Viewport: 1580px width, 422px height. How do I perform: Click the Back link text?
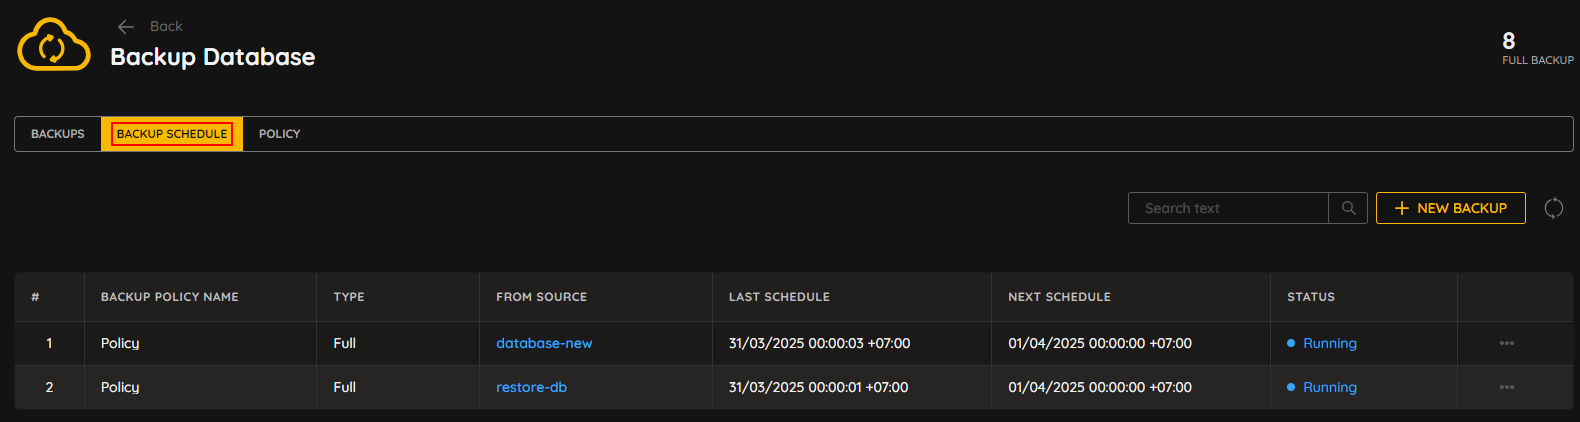(166, 26)
